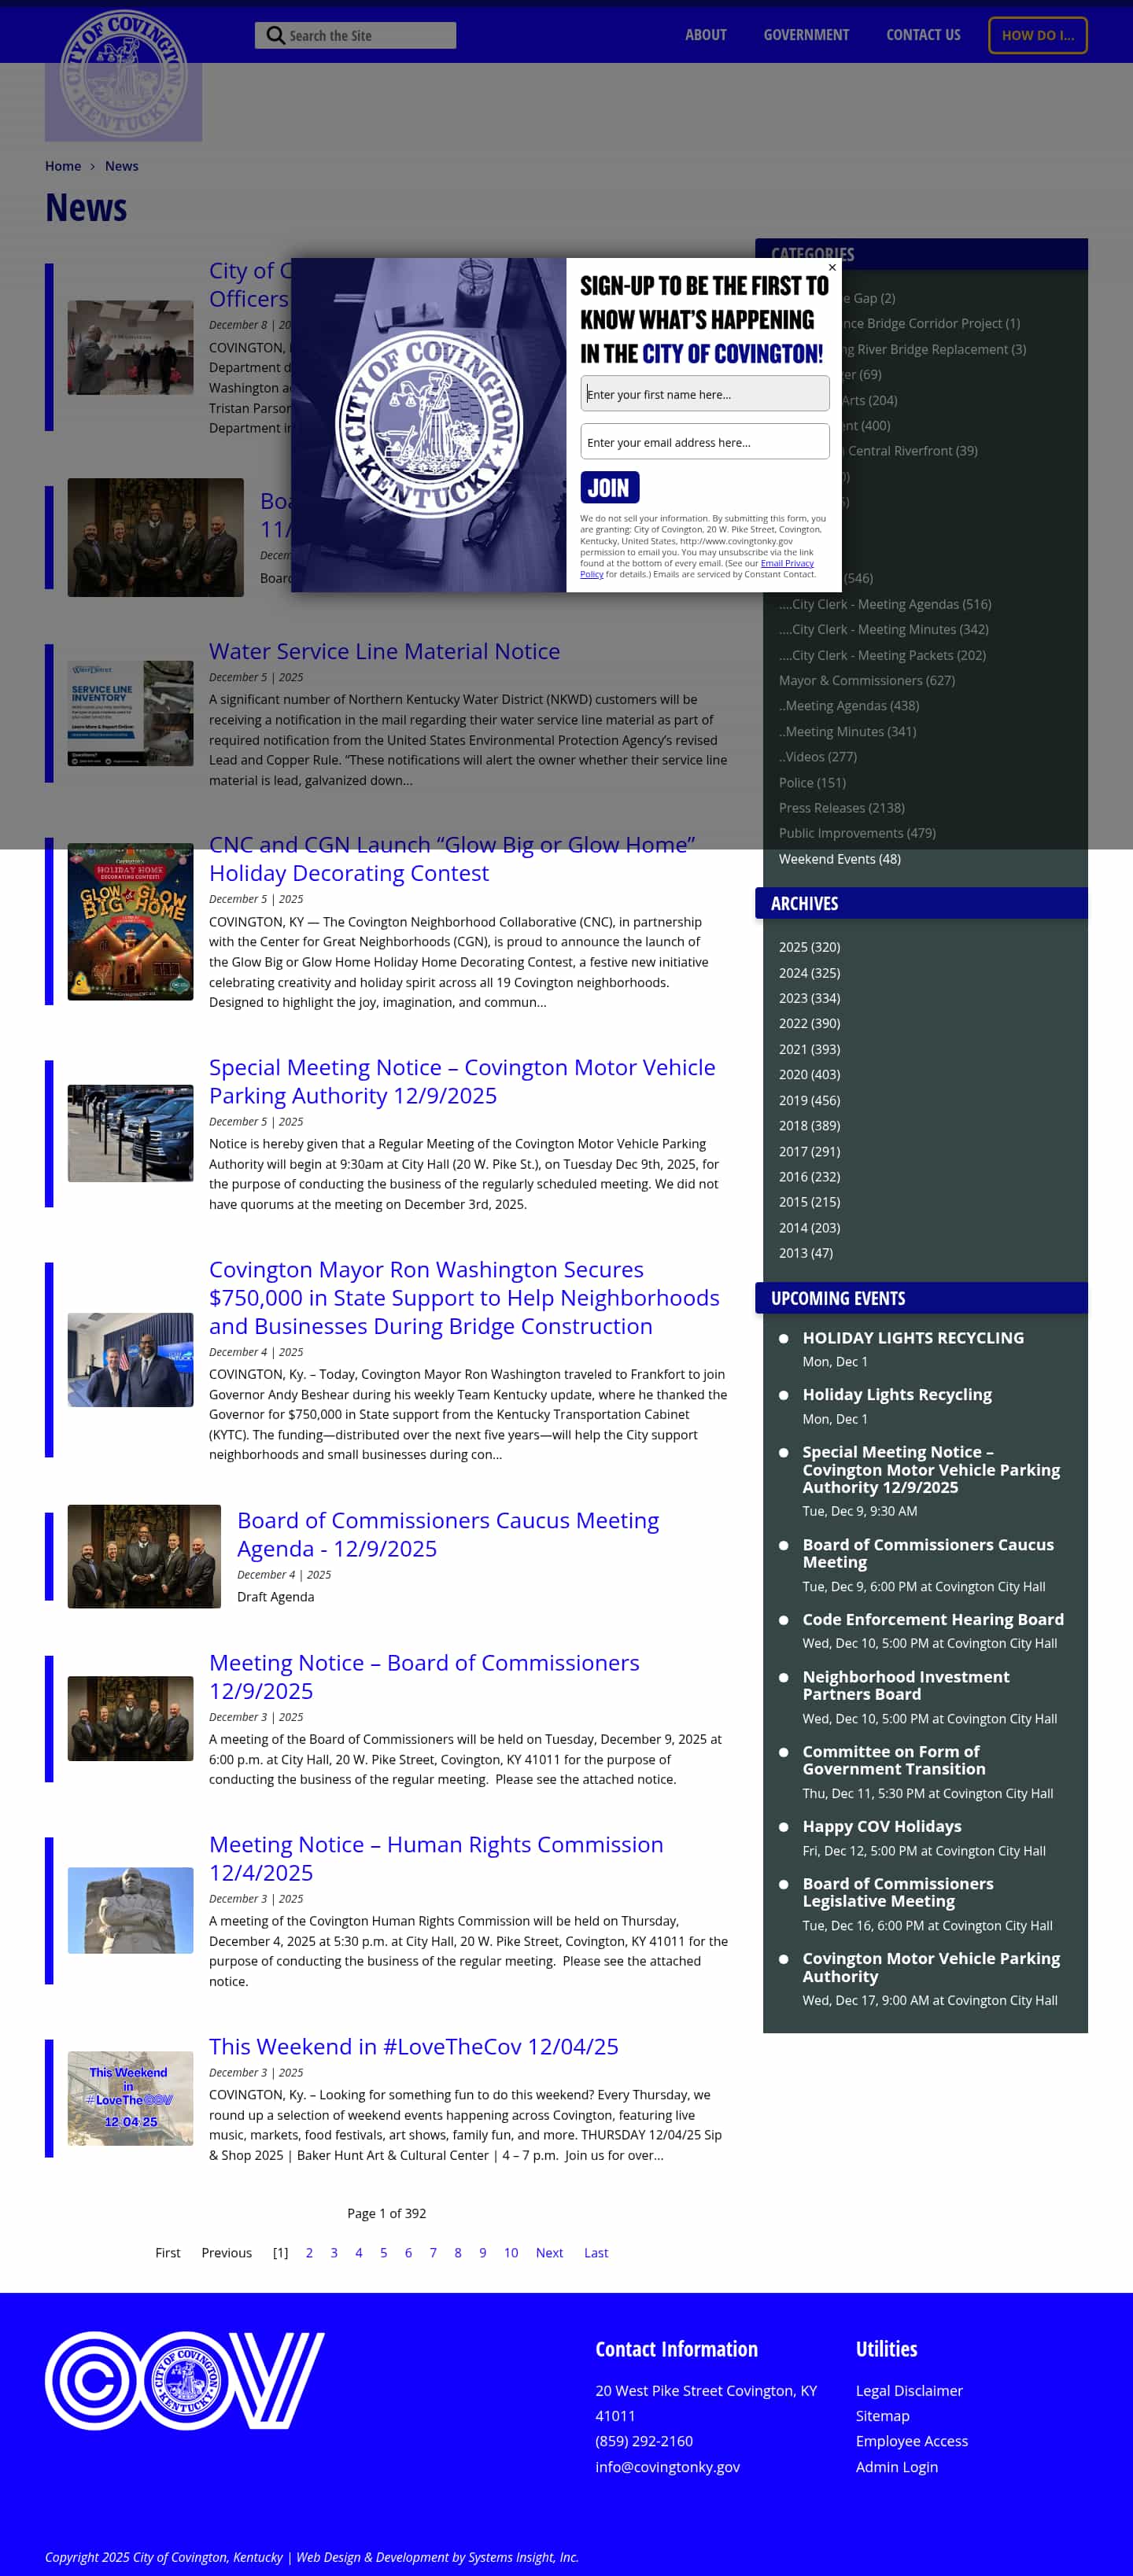The height and width of the screenshot is (2576, 1133).
Task: Click the email address input field
Action: [x=704, y=442]
